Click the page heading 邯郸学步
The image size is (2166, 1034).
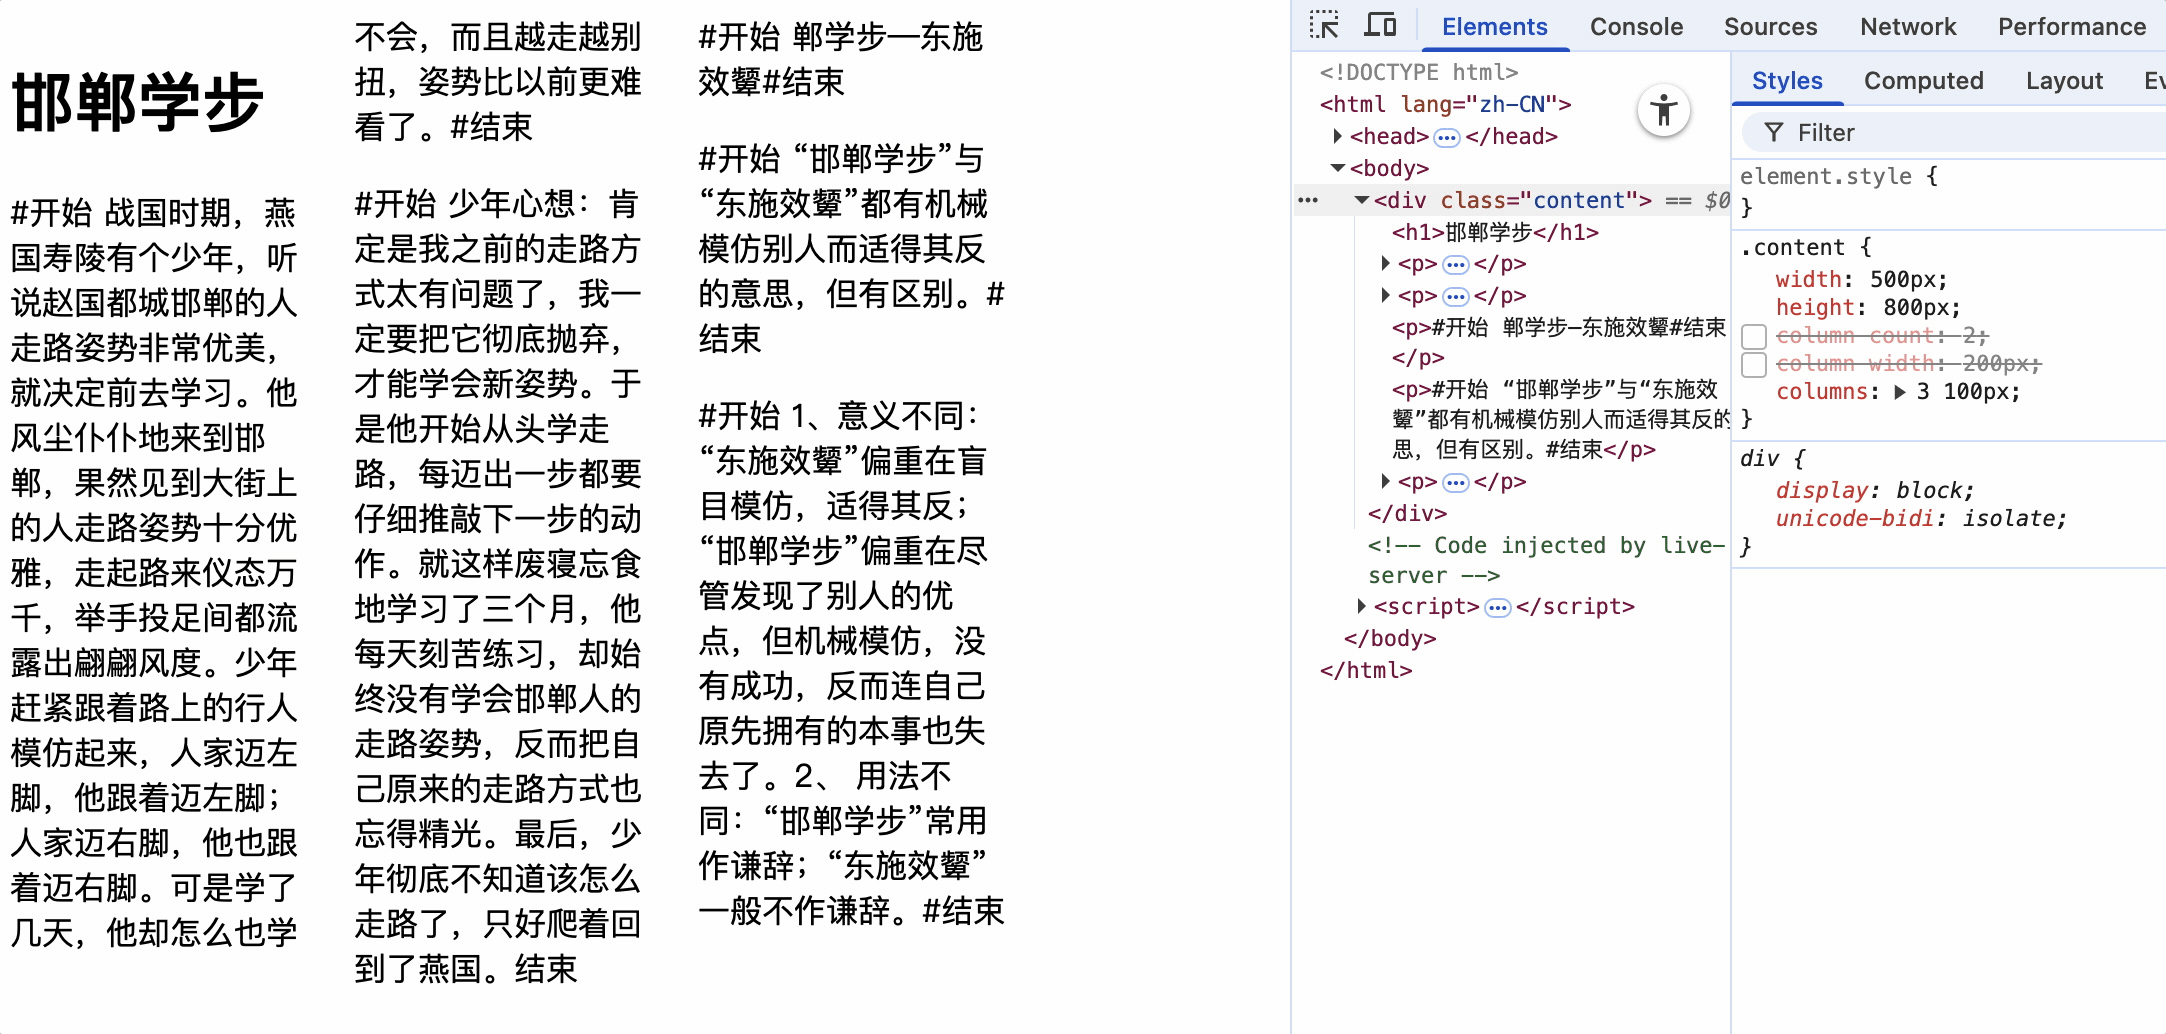coord(137,102)
